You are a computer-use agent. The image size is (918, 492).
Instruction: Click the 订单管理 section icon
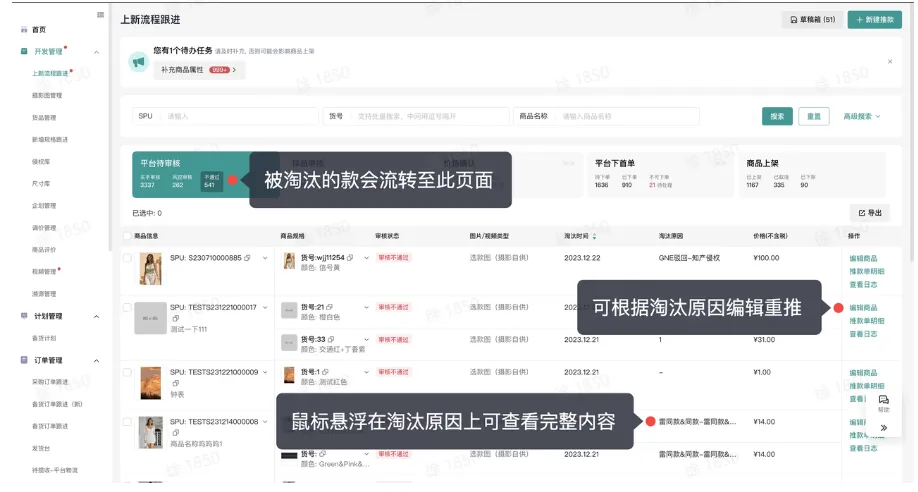[24, 360]
